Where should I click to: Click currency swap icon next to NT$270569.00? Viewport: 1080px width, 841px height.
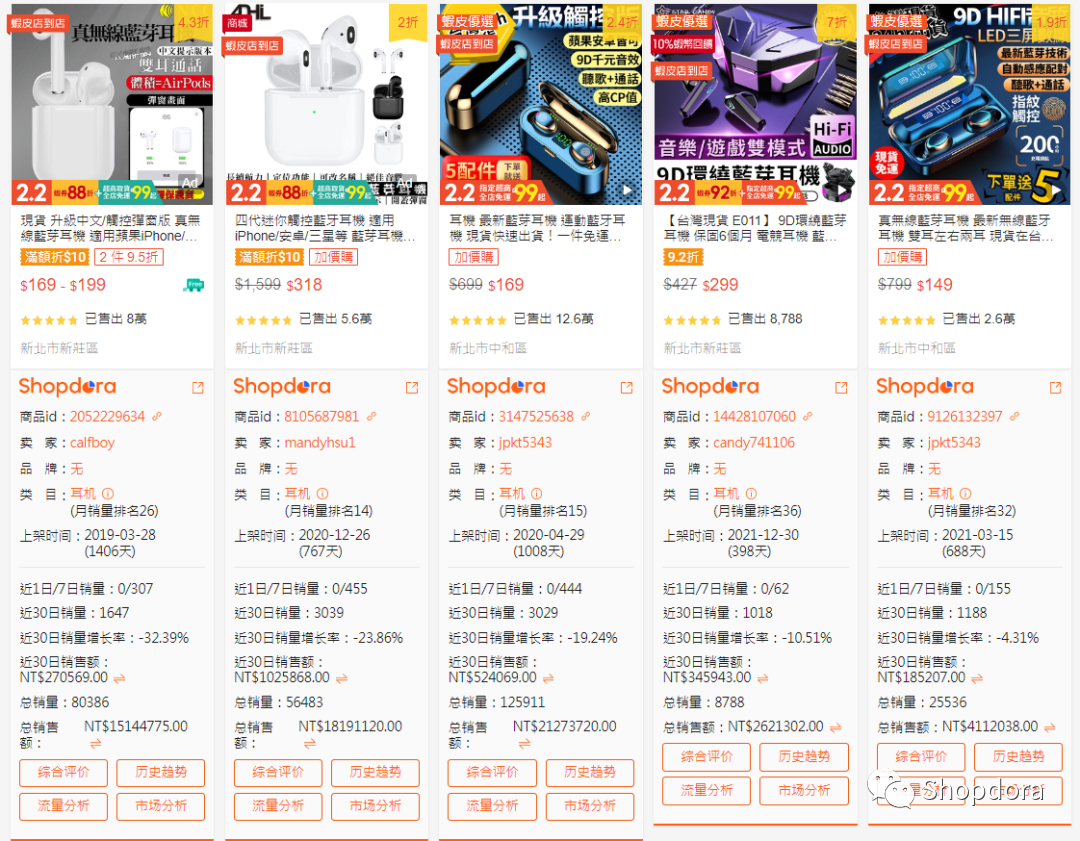point(120,678)
